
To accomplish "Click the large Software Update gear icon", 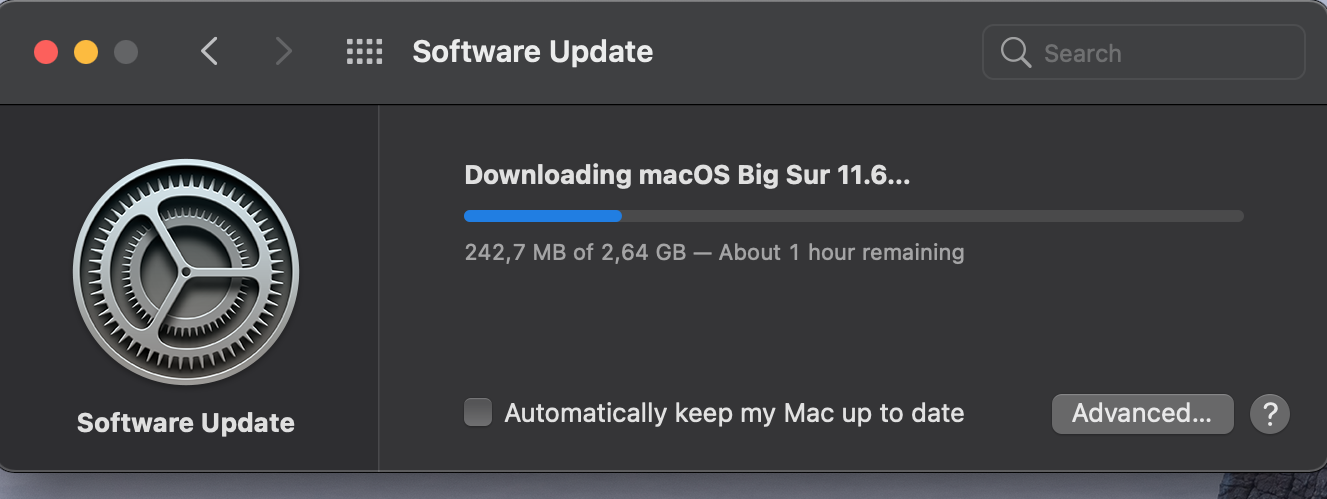I will point(186,271).
